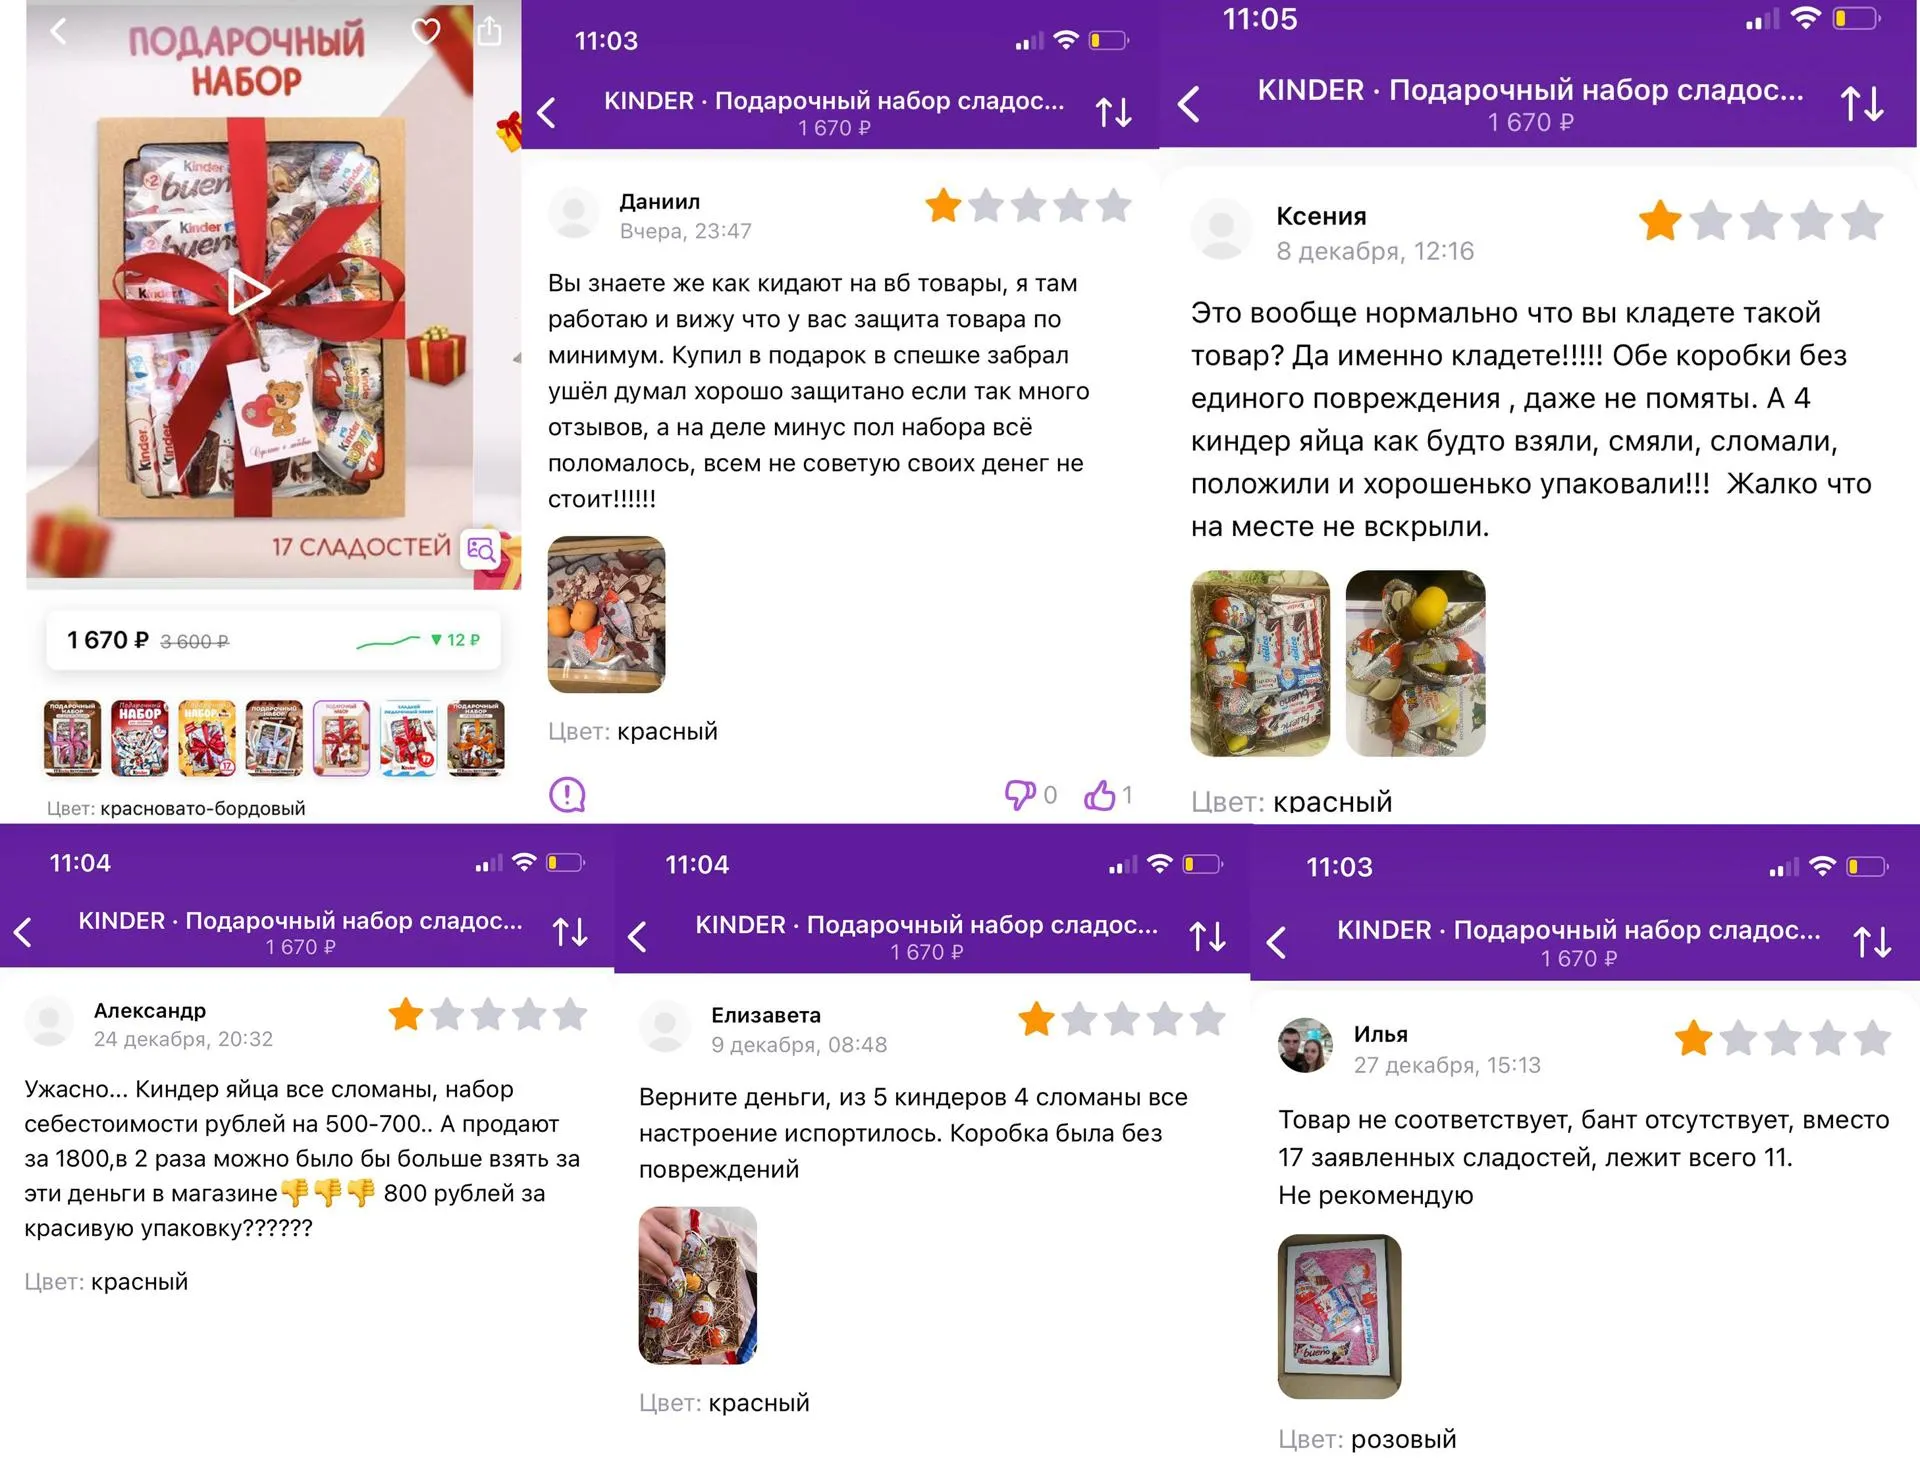Open the sort arrows in the Даниил review header

[x=1113, y=112]
